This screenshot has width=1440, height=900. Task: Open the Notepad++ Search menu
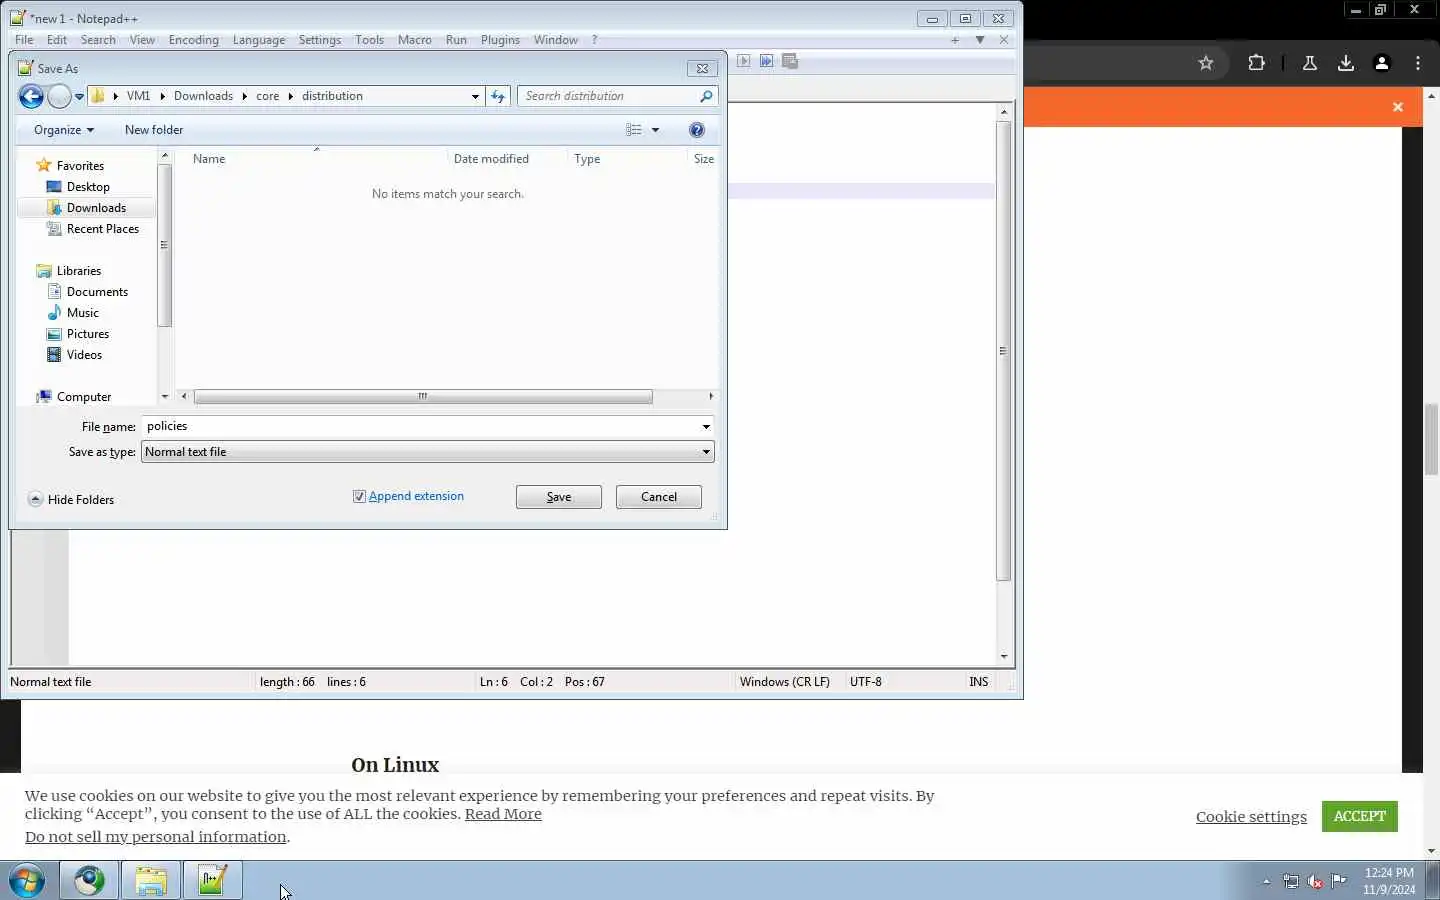coord(98,40)
